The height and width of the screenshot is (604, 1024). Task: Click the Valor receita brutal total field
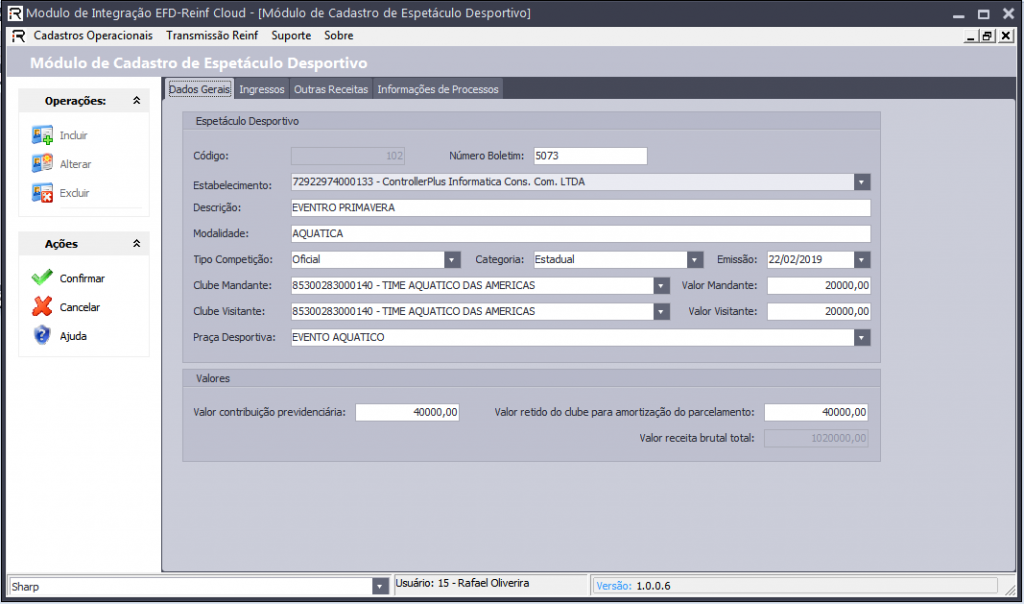(816, 438)
